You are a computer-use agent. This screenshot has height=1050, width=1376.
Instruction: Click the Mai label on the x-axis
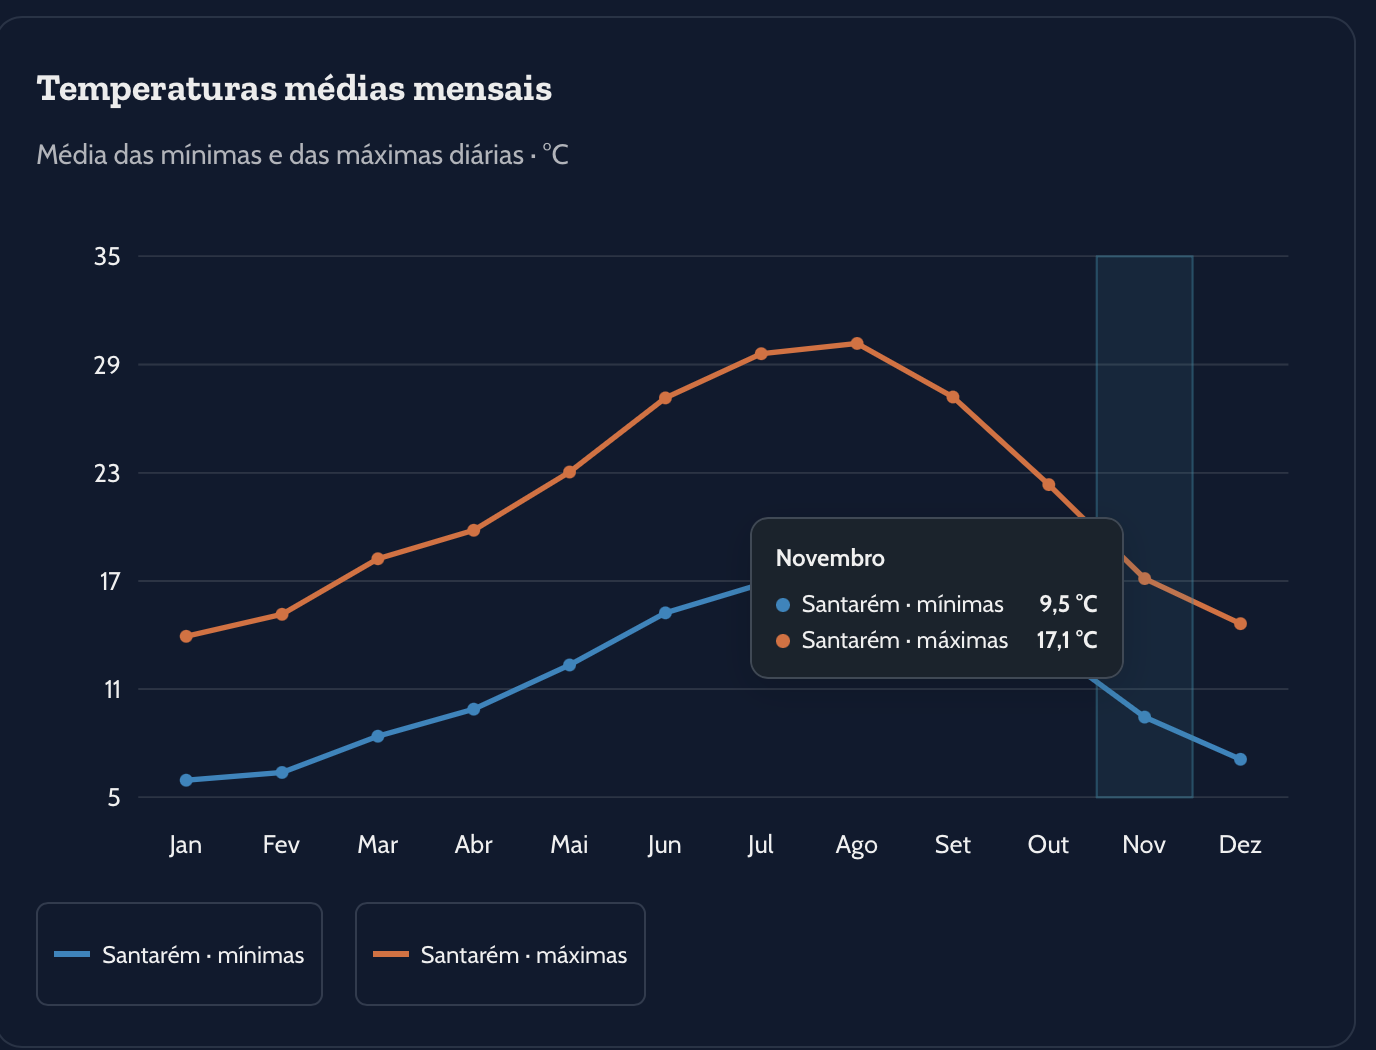click(x=569, y=845)
